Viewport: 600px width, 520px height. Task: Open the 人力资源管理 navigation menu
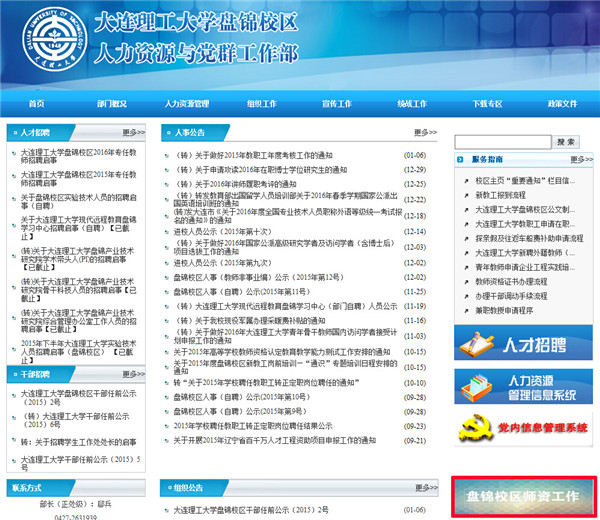click(186, 103)
